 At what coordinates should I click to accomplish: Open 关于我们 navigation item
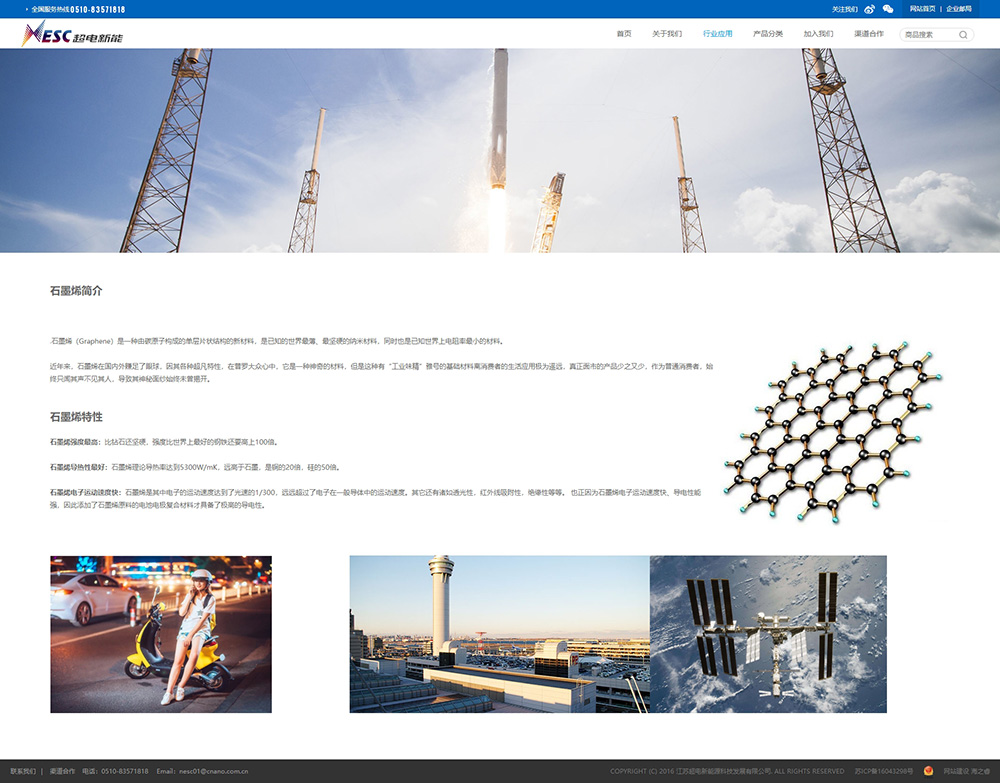click(667, 34)
